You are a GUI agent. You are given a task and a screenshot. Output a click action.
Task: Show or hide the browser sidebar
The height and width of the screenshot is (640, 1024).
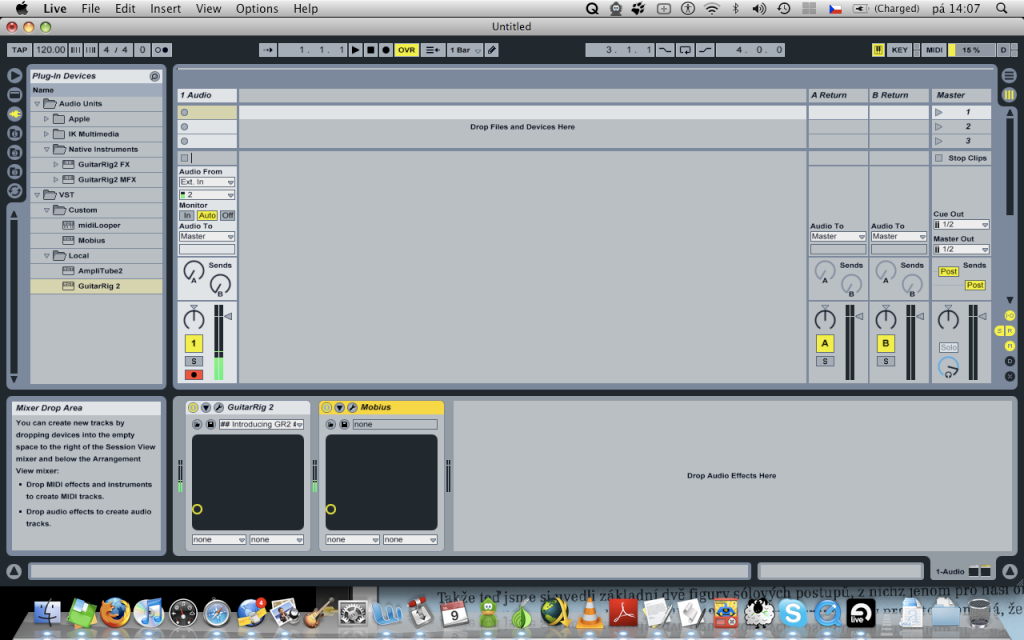14,76
